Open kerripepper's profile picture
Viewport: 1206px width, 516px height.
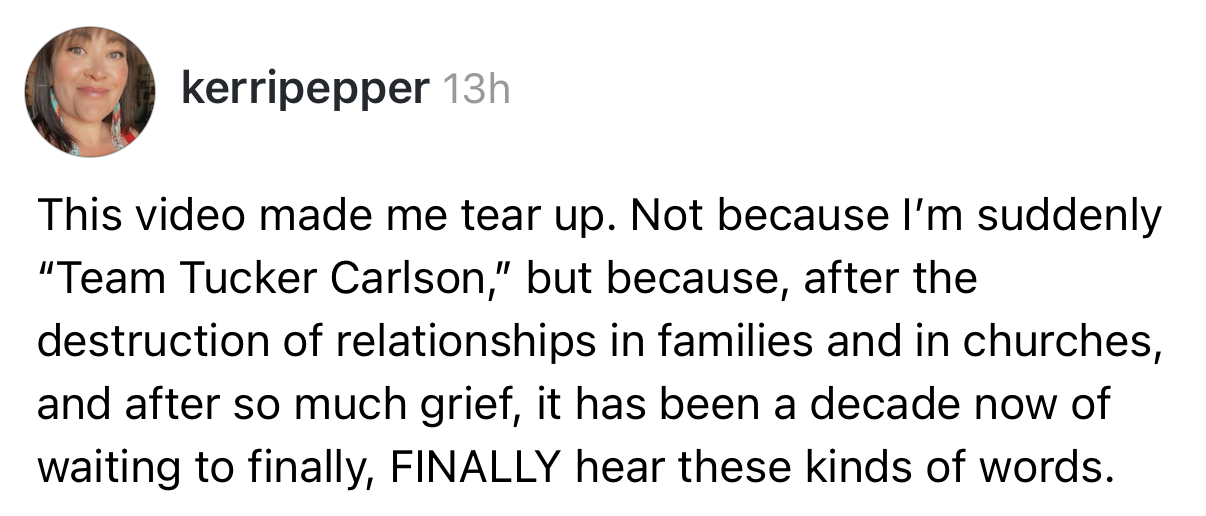point(90,92)
